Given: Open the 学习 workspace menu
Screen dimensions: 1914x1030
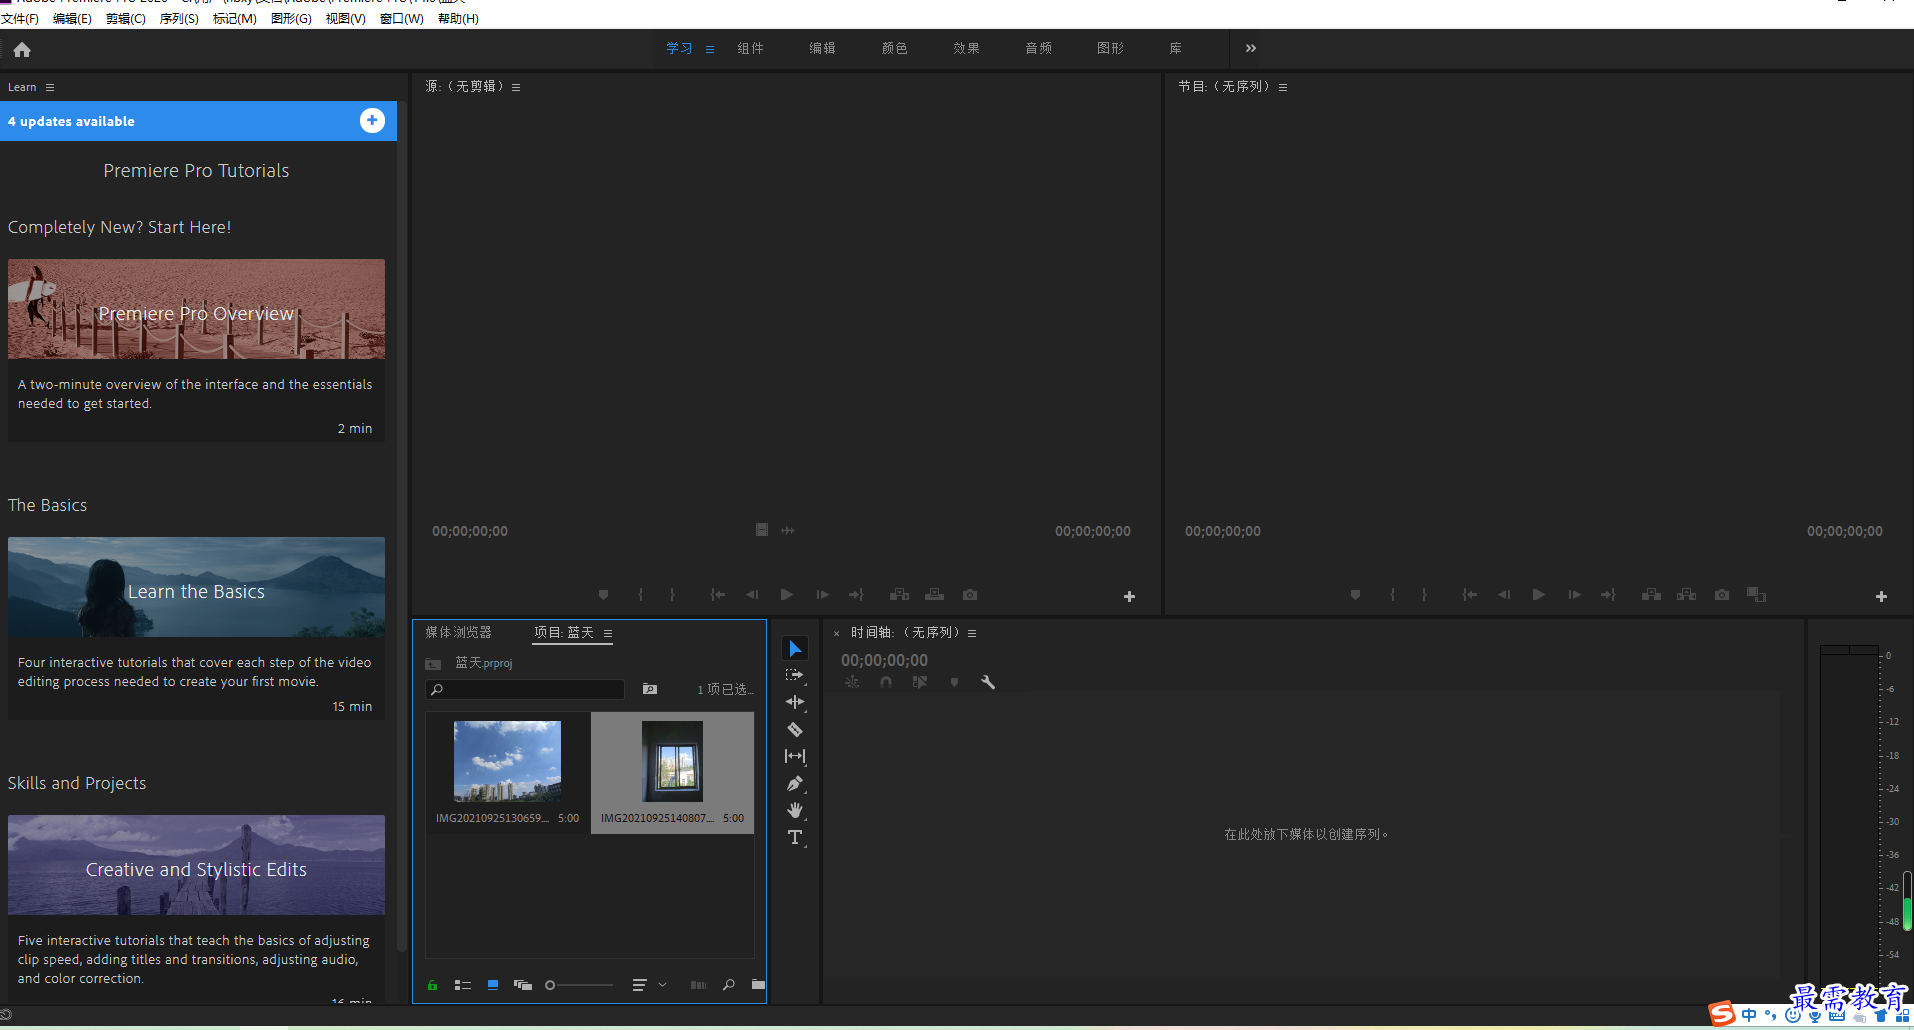Looking at the screenshot, I should click(710, 49).
